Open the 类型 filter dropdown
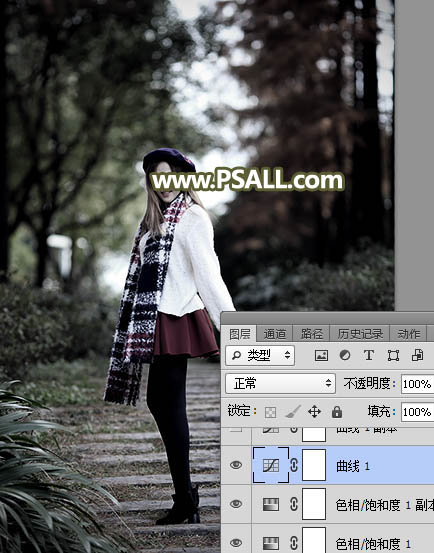434x553 pixels. (260, 356)
